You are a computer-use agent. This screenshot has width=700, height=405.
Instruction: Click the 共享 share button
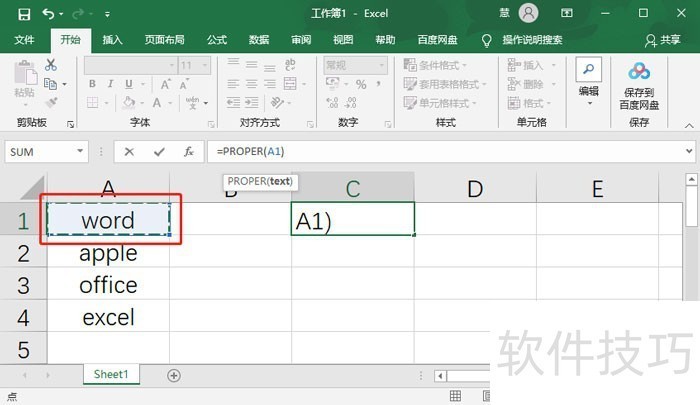pos(663,40)
